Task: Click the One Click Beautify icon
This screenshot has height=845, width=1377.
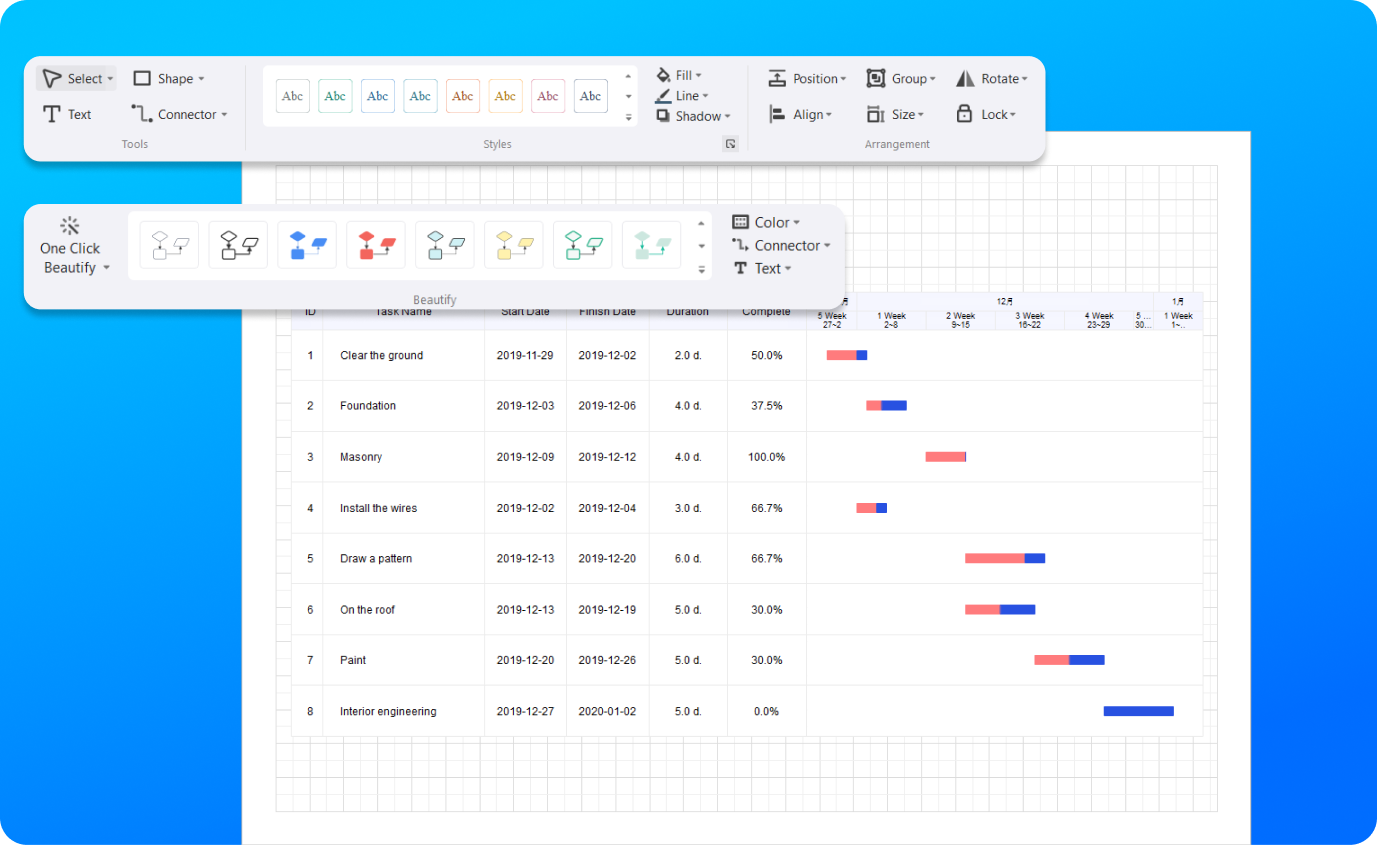Action: (69, 225)
